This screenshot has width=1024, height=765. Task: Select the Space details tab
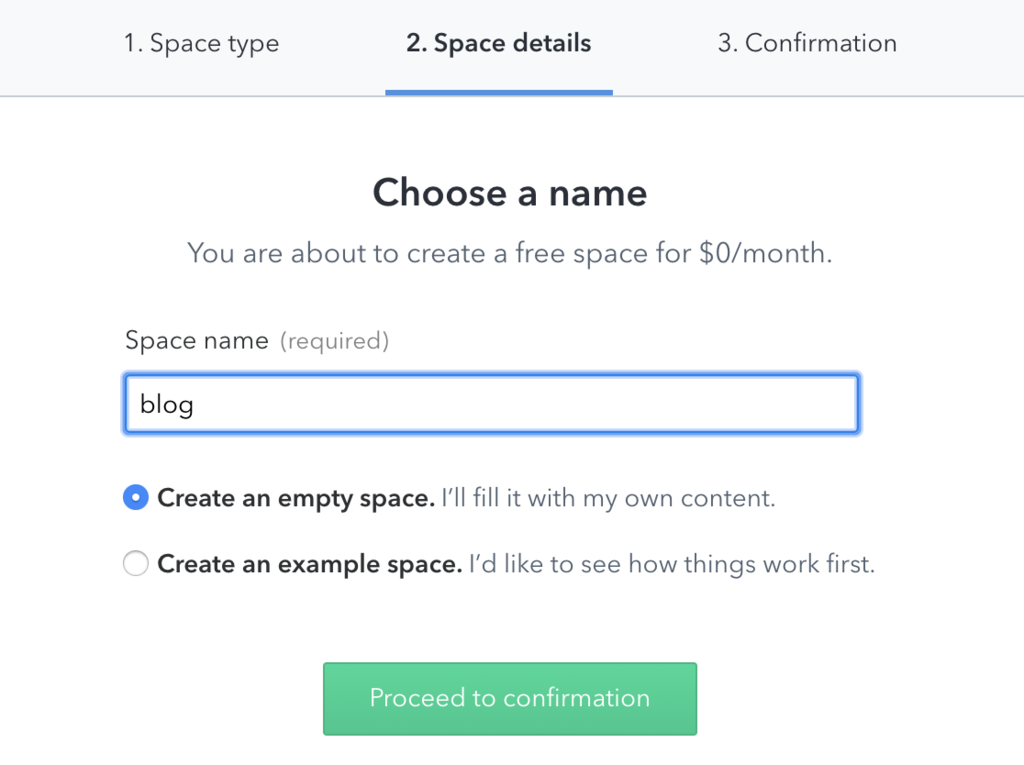498,44
